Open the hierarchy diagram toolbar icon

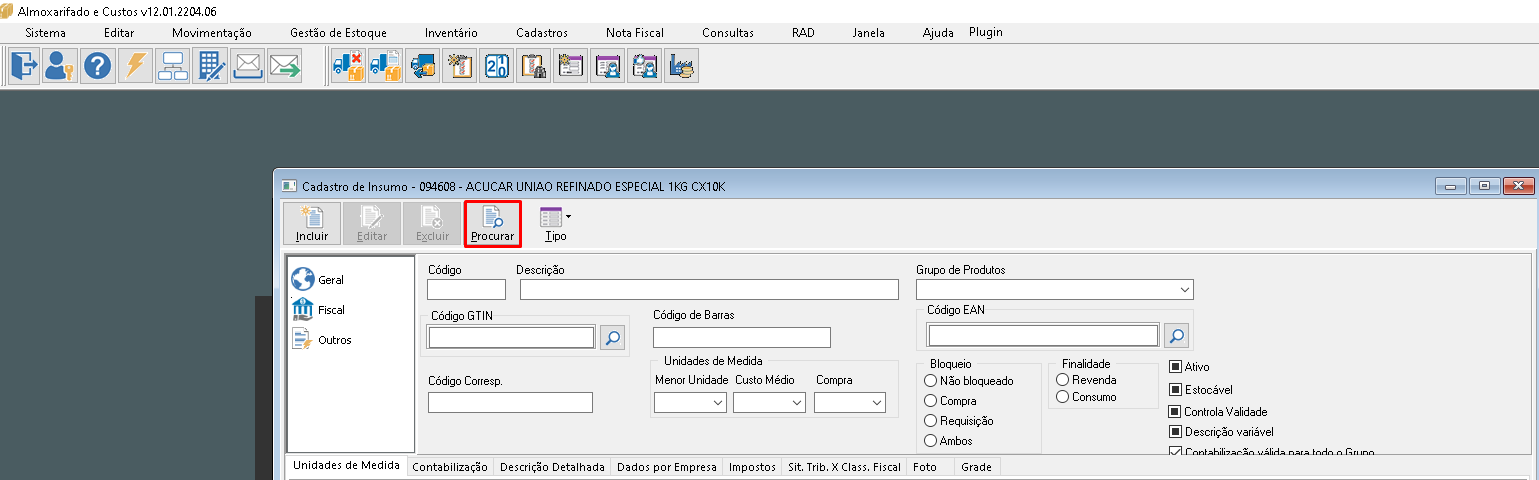(x=173, y=66)
